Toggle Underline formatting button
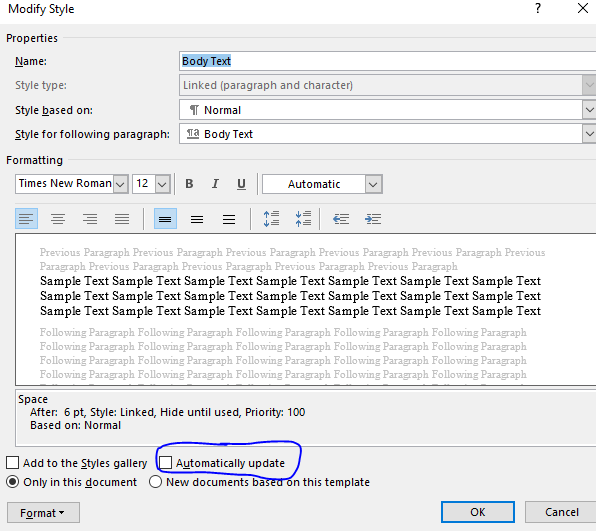Viewport: 596px width, 531px height. coord(241,184)
